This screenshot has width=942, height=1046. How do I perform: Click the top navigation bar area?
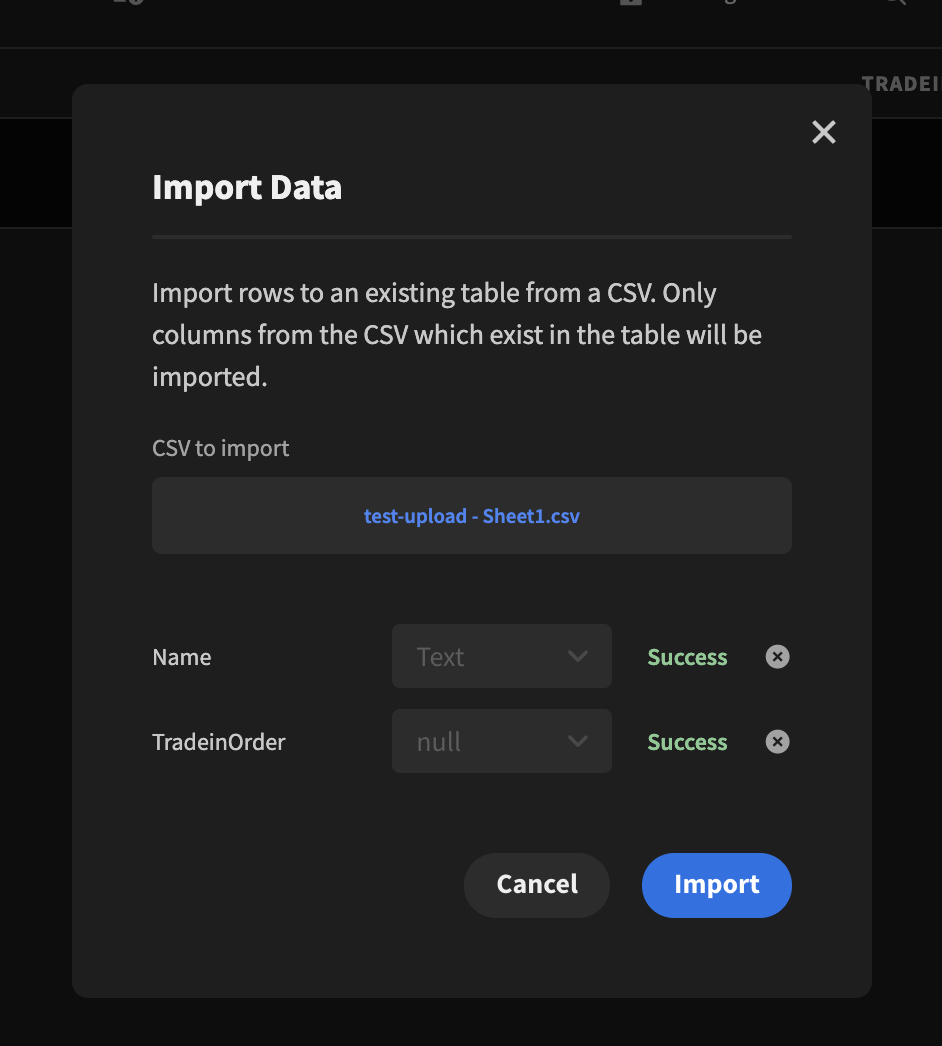tap(400, 23)
